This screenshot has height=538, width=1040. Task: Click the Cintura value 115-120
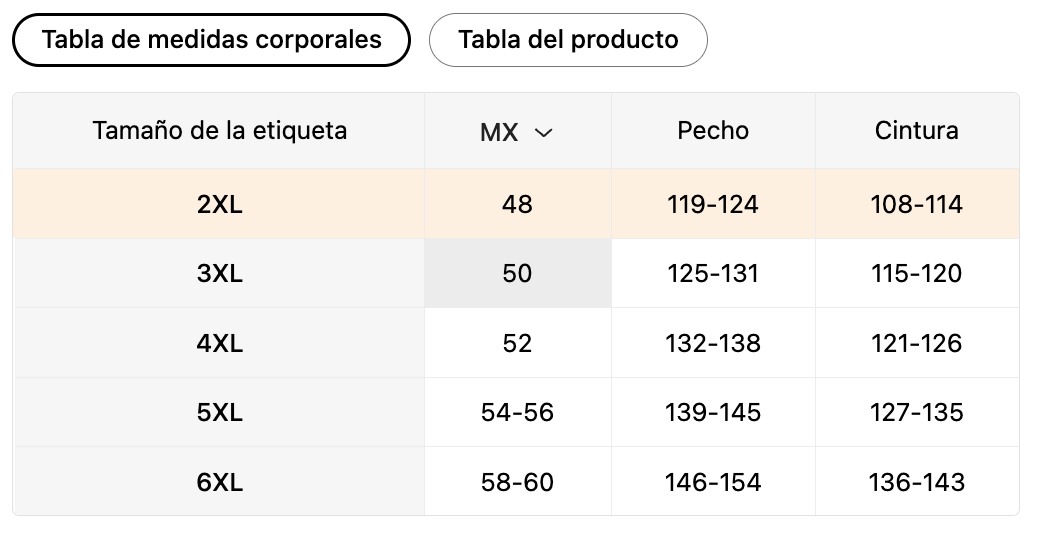[917, 273]
